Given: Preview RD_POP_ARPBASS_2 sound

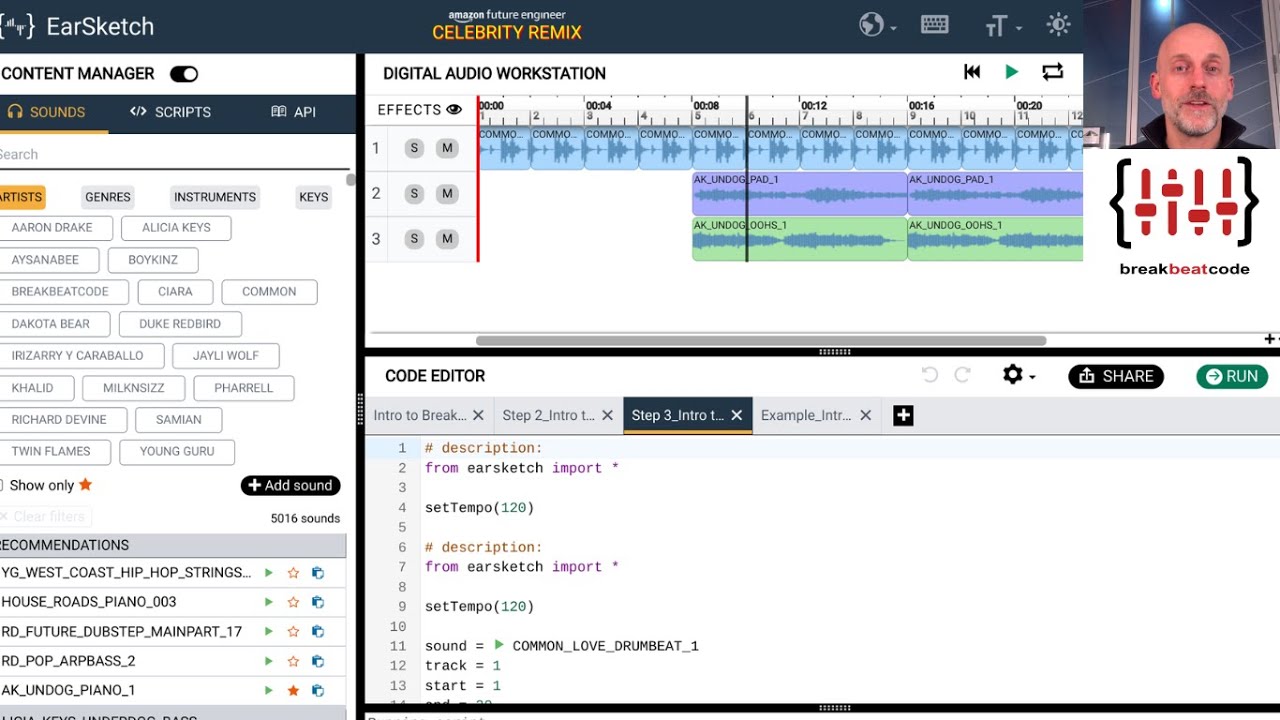Looking at the screenshot, I should [268, 661].
